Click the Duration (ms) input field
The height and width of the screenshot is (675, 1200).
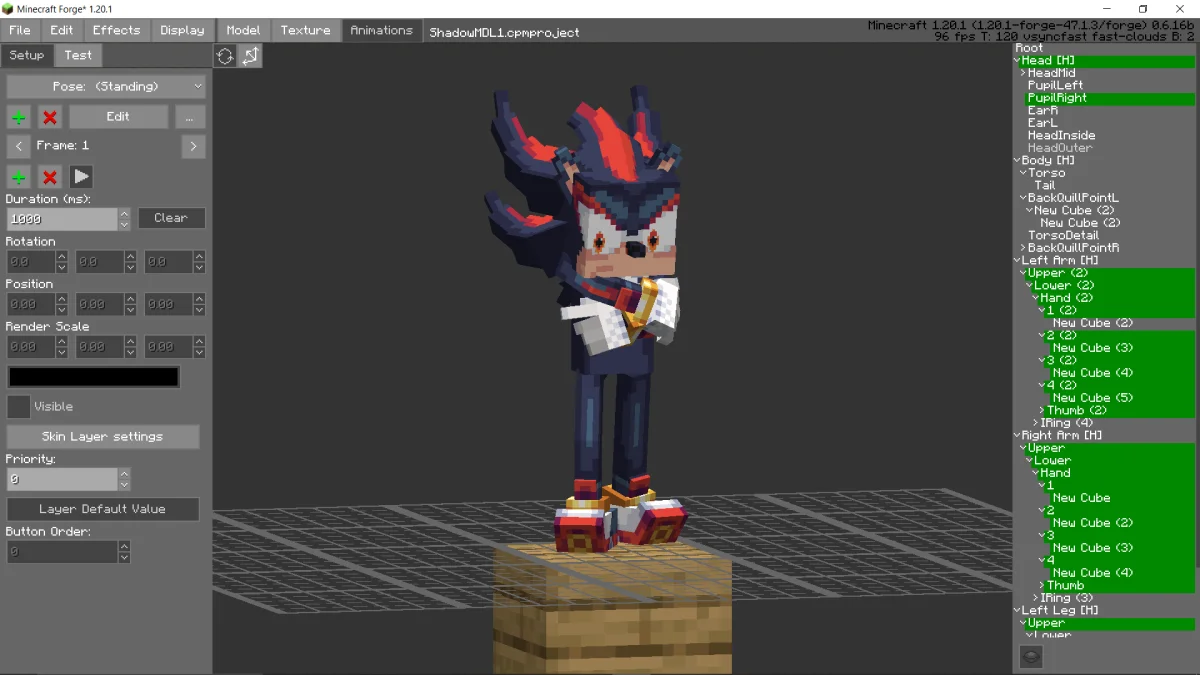point(62,219)
